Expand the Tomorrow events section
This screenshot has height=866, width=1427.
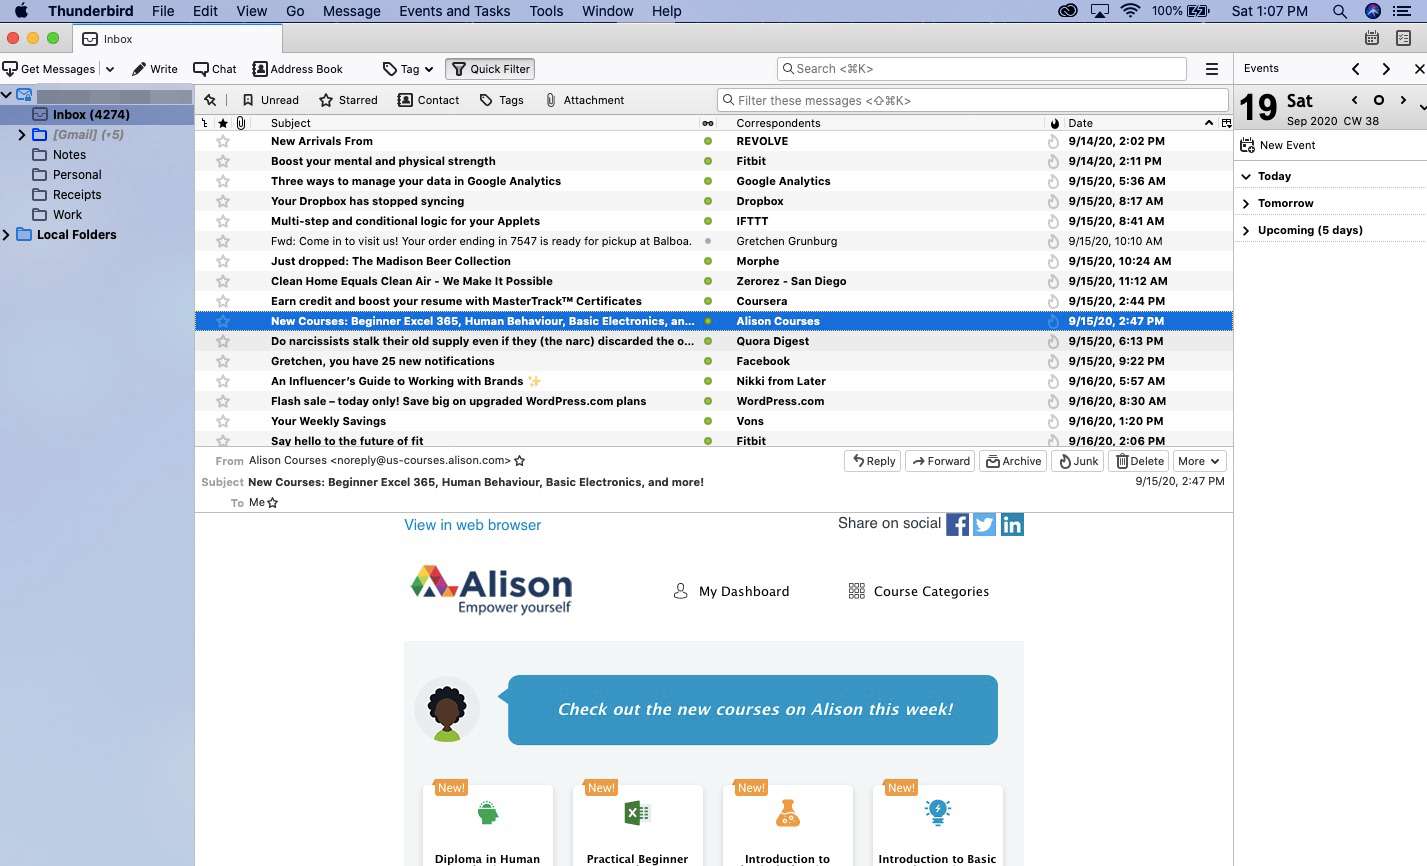pyautogui.click(x=1246, y=203)
